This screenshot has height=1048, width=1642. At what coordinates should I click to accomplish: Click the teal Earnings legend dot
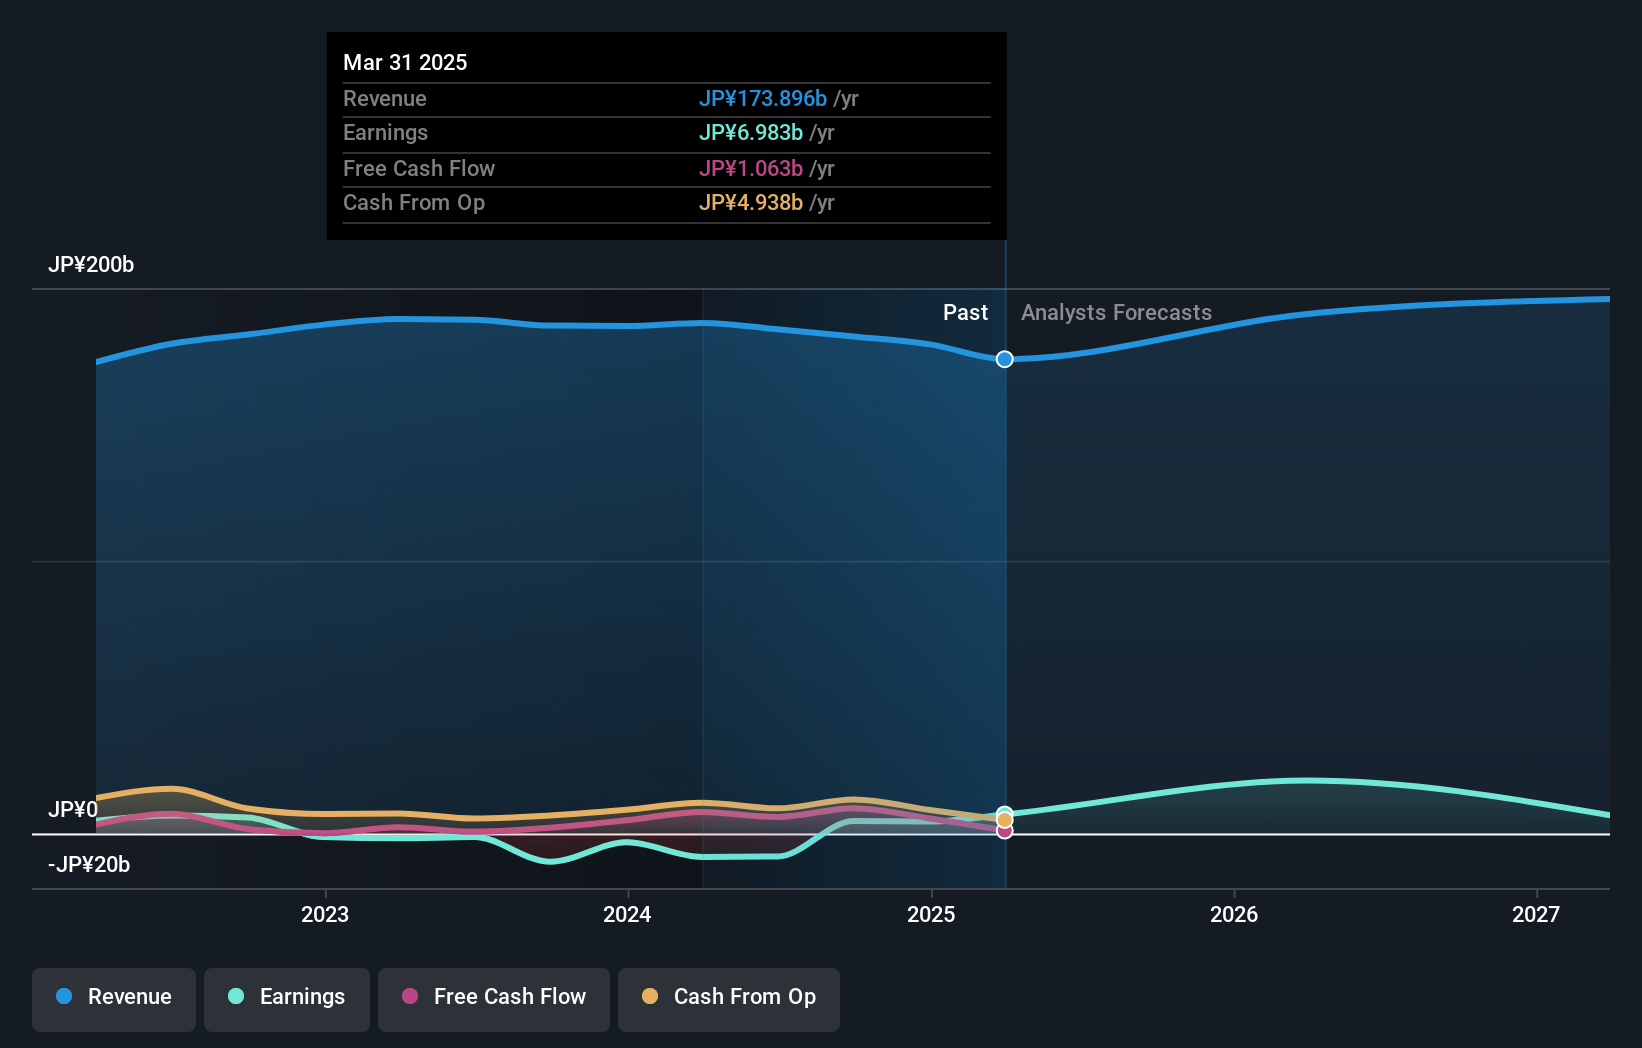pyautogui.click(x=236, y=996)
